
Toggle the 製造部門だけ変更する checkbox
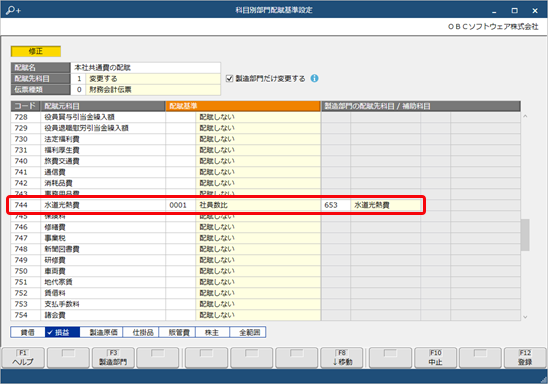(x=229, y=78)
